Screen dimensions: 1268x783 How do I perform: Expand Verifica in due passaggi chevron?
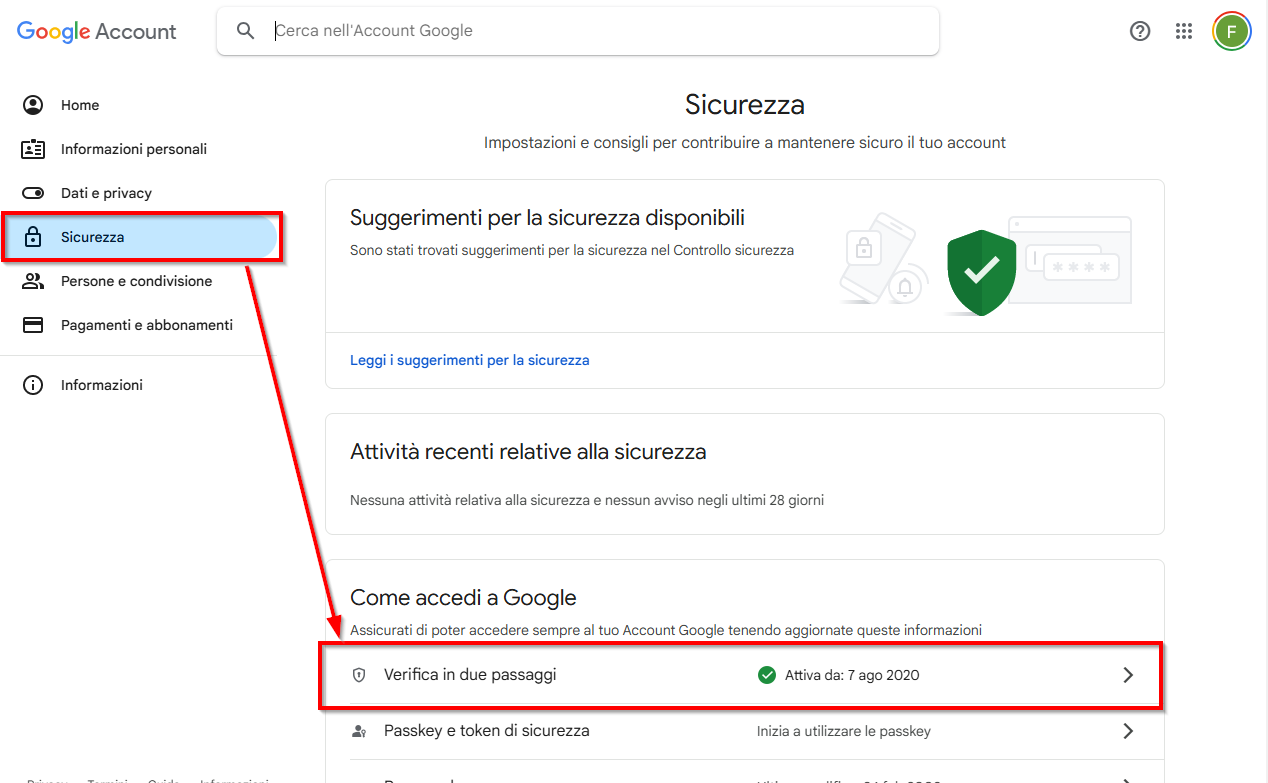[x=1128, y=675]
